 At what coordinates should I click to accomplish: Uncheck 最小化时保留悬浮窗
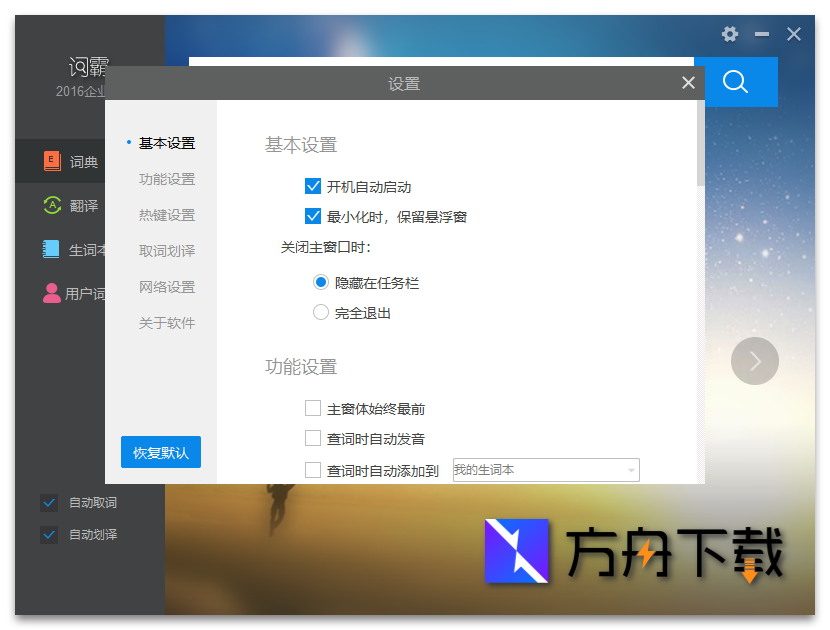click(x=314, y=216)
